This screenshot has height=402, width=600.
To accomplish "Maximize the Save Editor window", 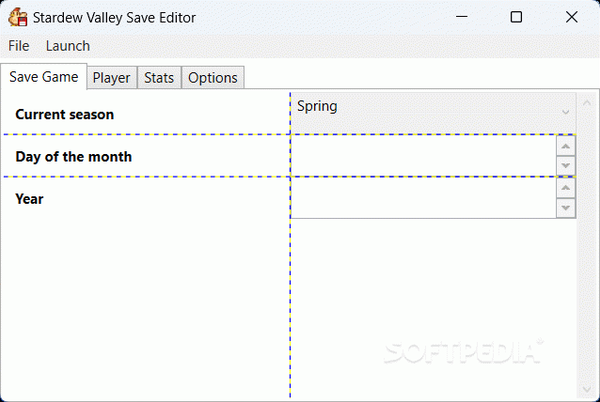I will tap(516, 17).
